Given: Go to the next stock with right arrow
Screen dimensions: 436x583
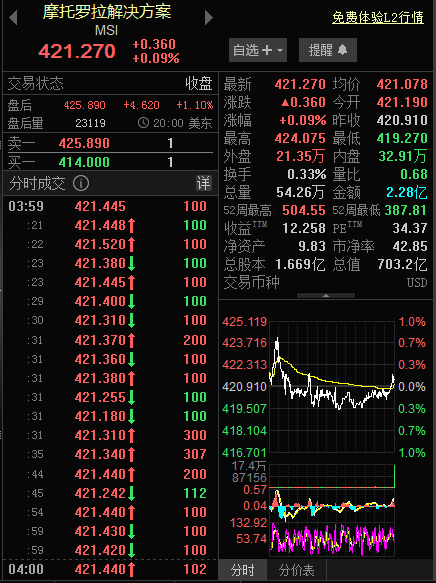Looking at the screenshot, I should pos(209,17).
